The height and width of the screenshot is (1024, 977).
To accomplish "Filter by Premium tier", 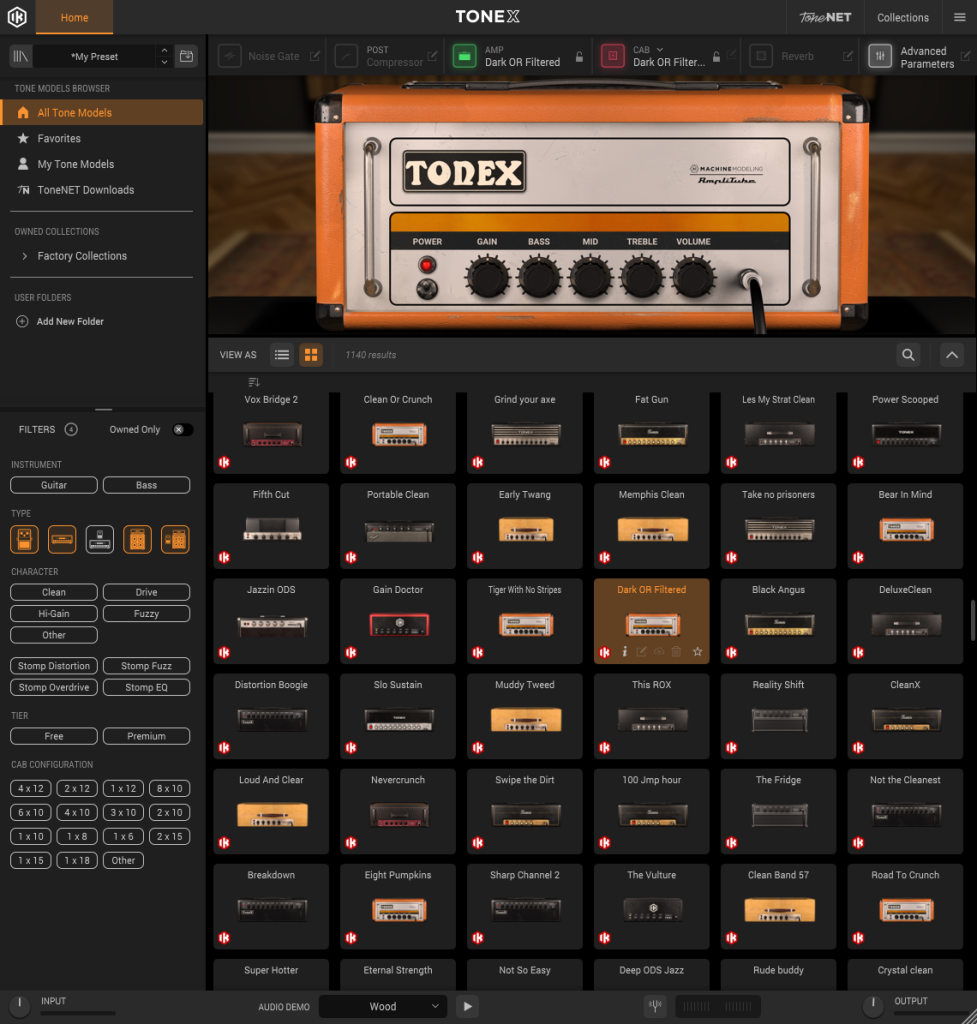I will [146, 736].
